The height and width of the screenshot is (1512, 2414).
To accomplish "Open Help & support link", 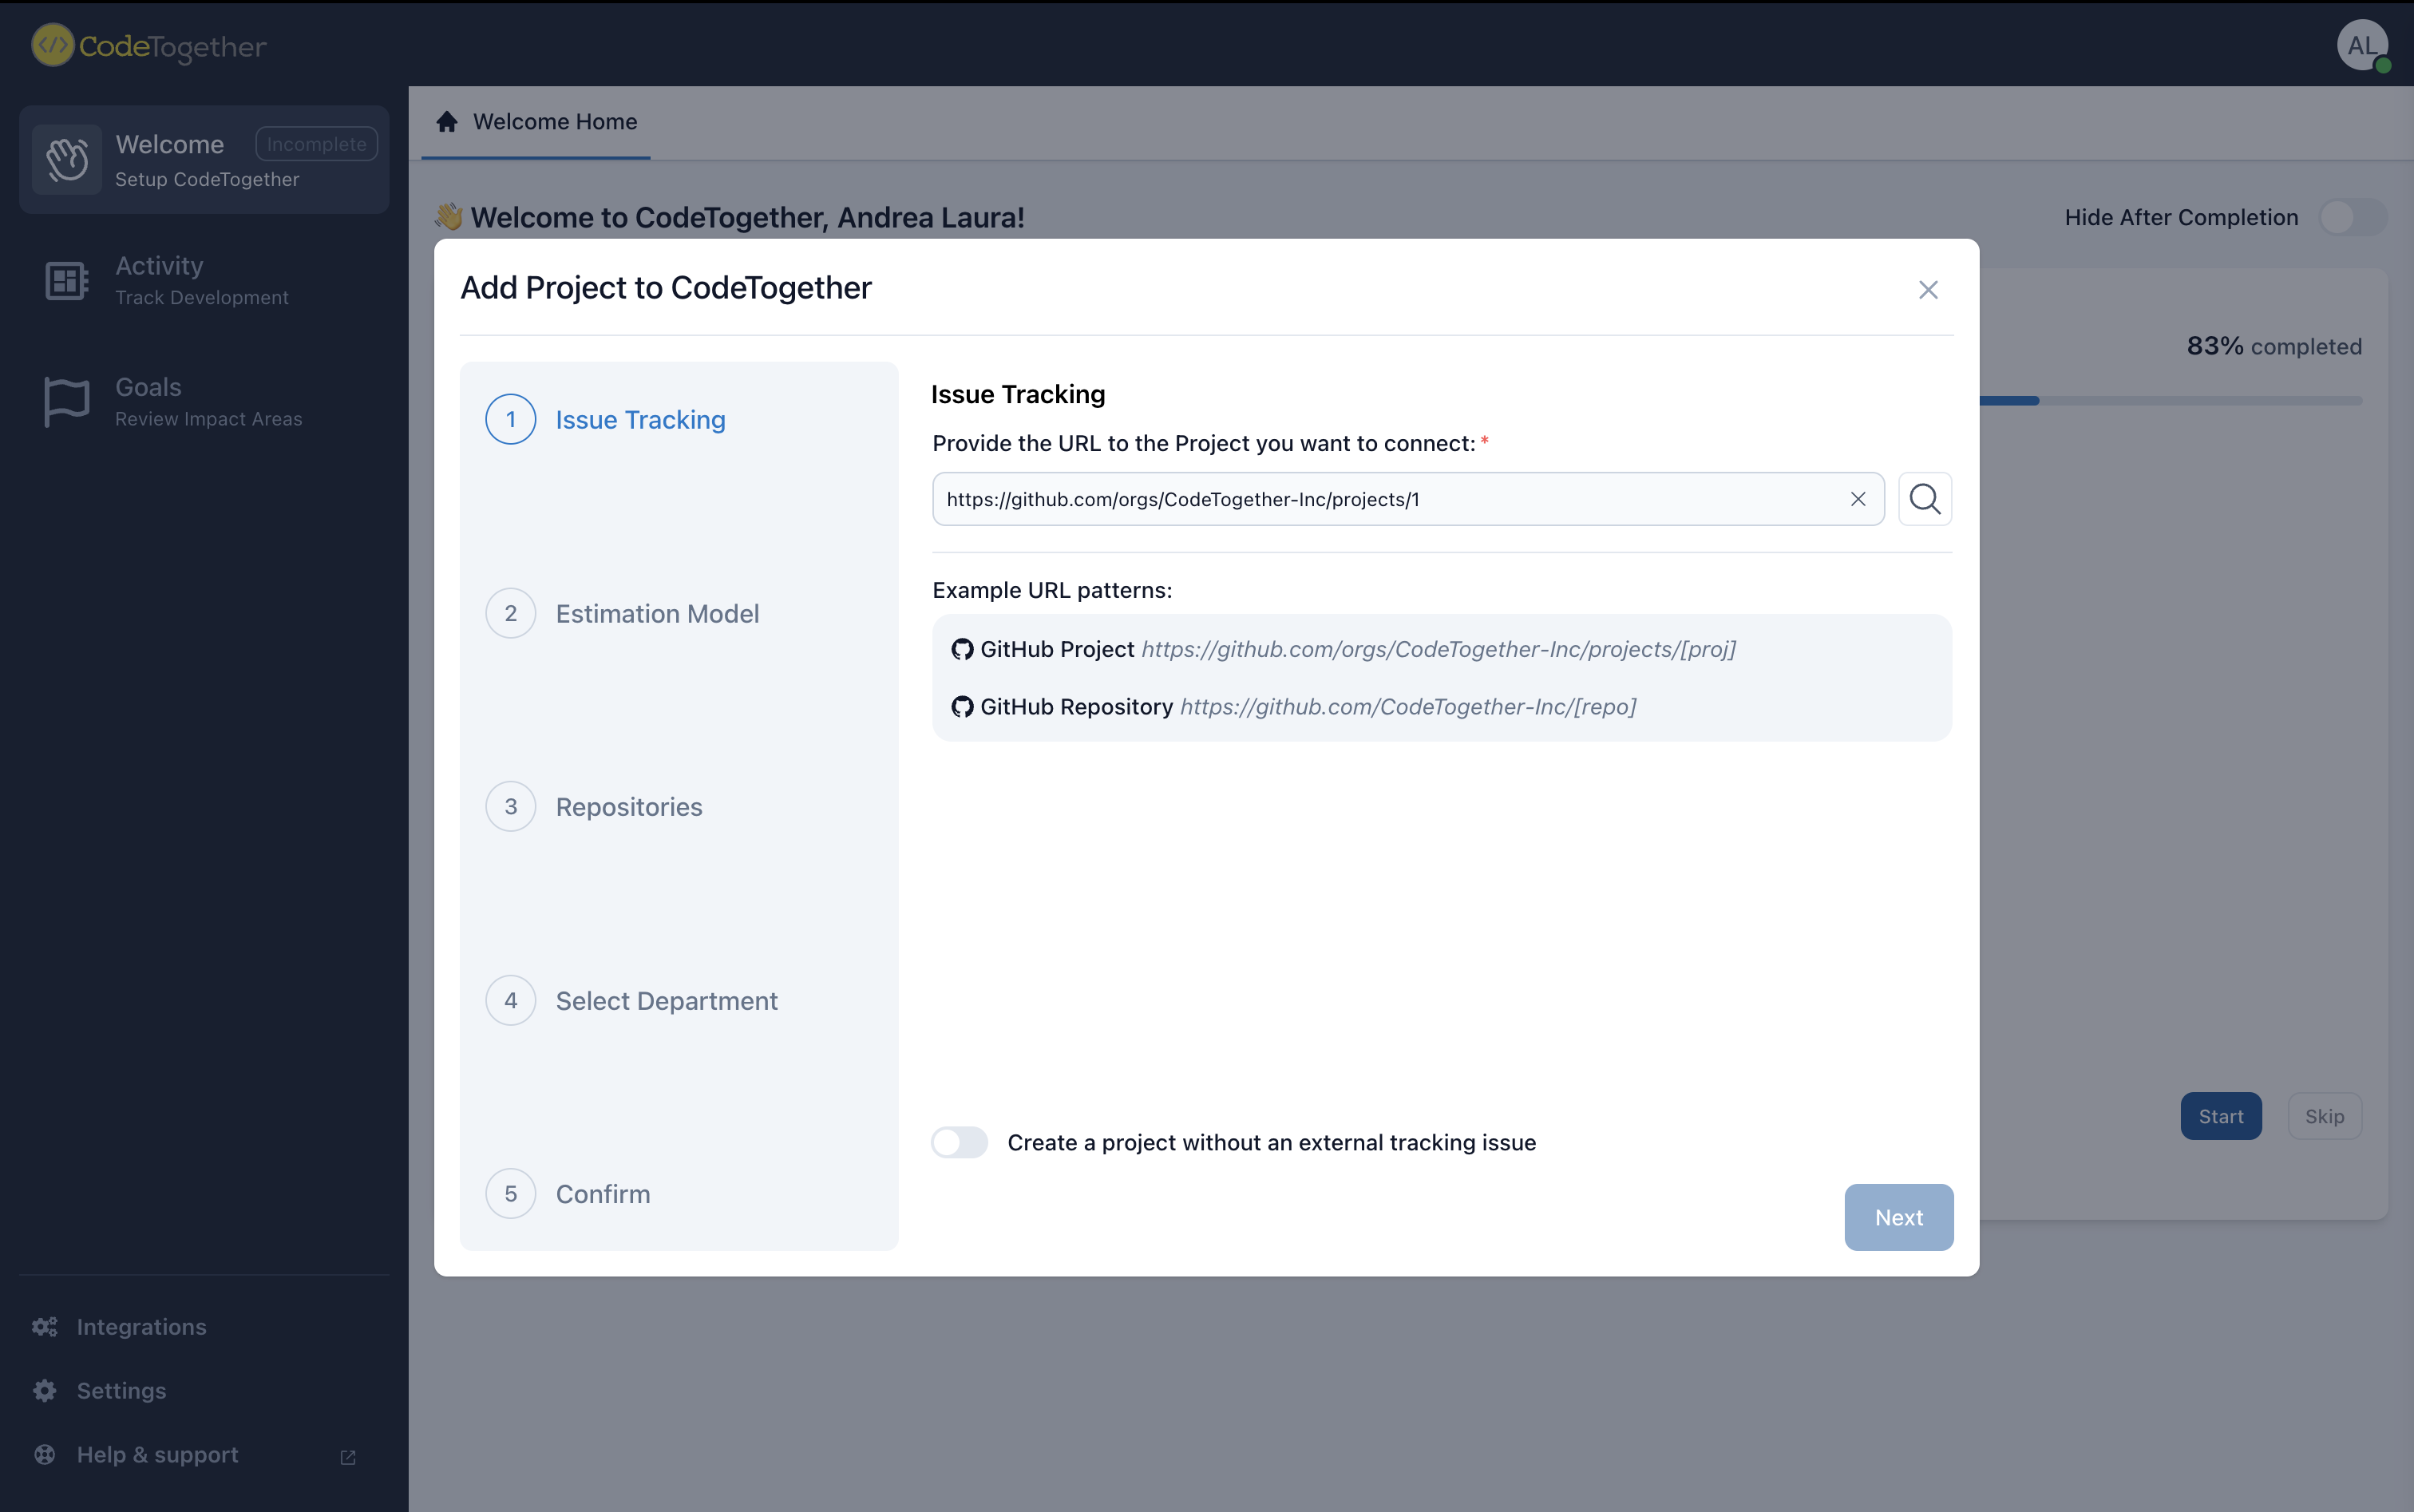I will (x=158, y=1455).
